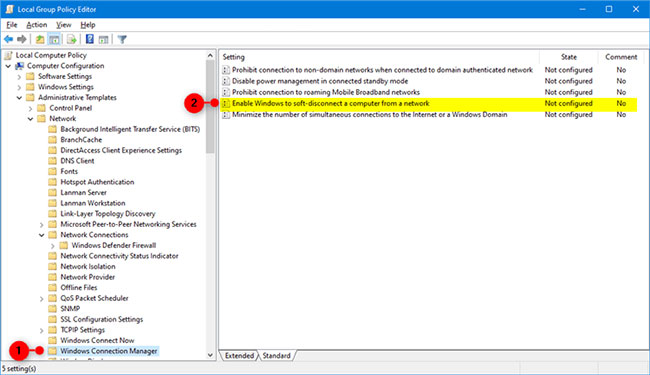The width and height of the screenshot is (650, 375).
Task: Expand Microsoft Peer-to-Peer Networking Services
Action: pyautogui.click(x=41, y=225)
